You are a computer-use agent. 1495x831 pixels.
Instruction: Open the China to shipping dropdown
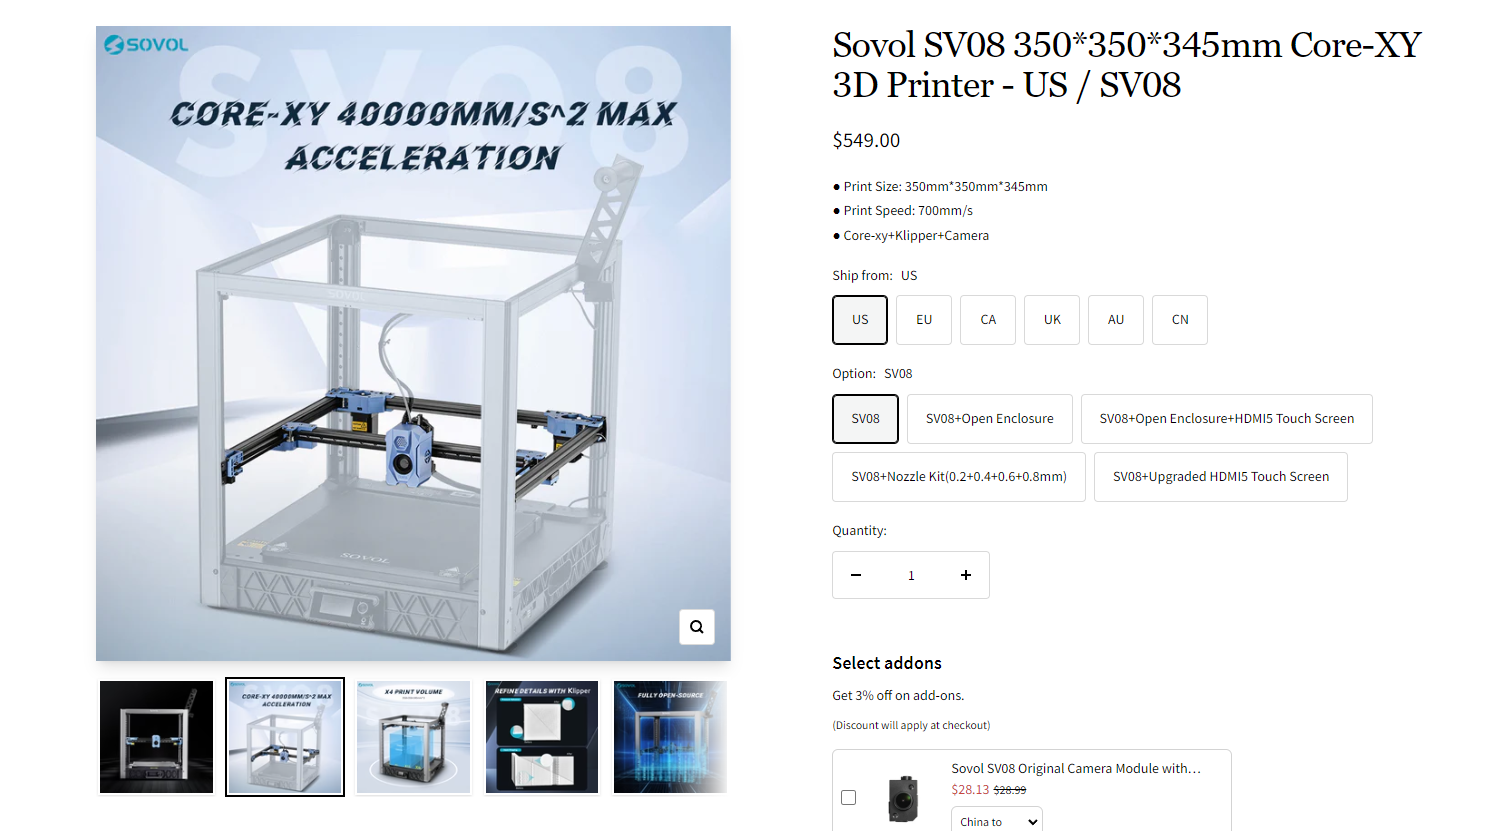[996, 821]
